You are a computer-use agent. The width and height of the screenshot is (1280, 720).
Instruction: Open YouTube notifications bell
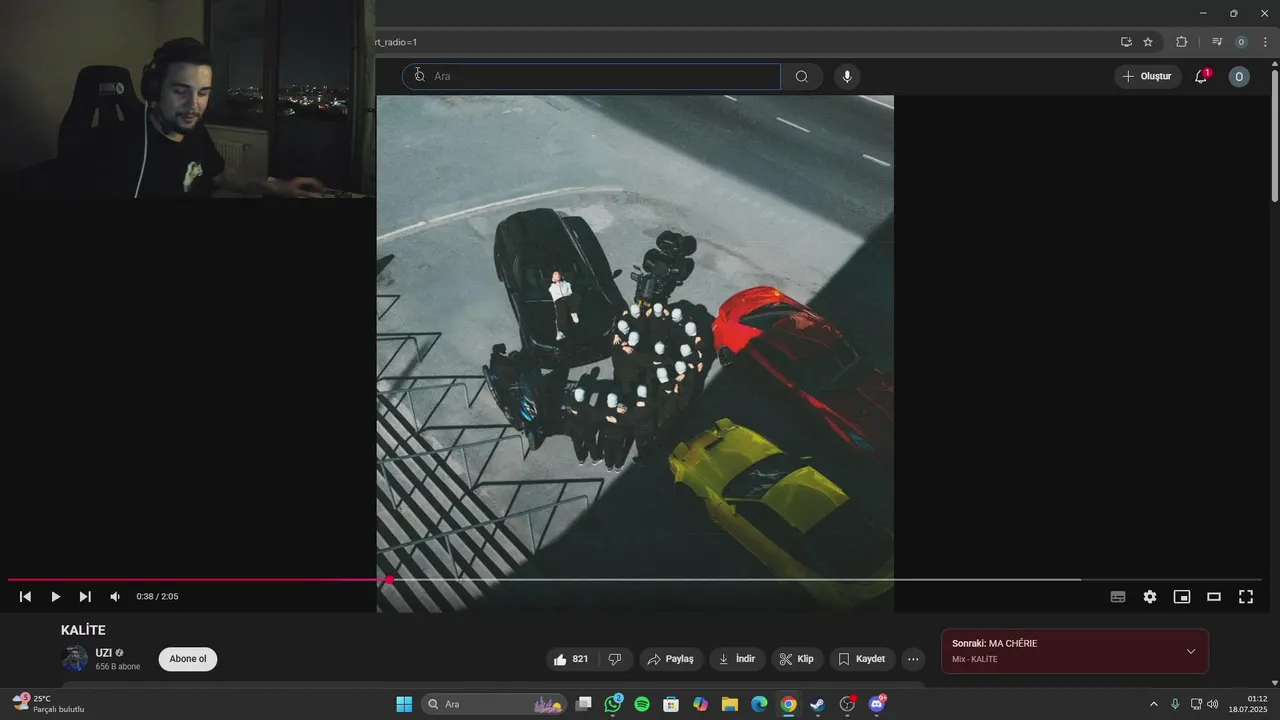click(x=1201, y=77)
